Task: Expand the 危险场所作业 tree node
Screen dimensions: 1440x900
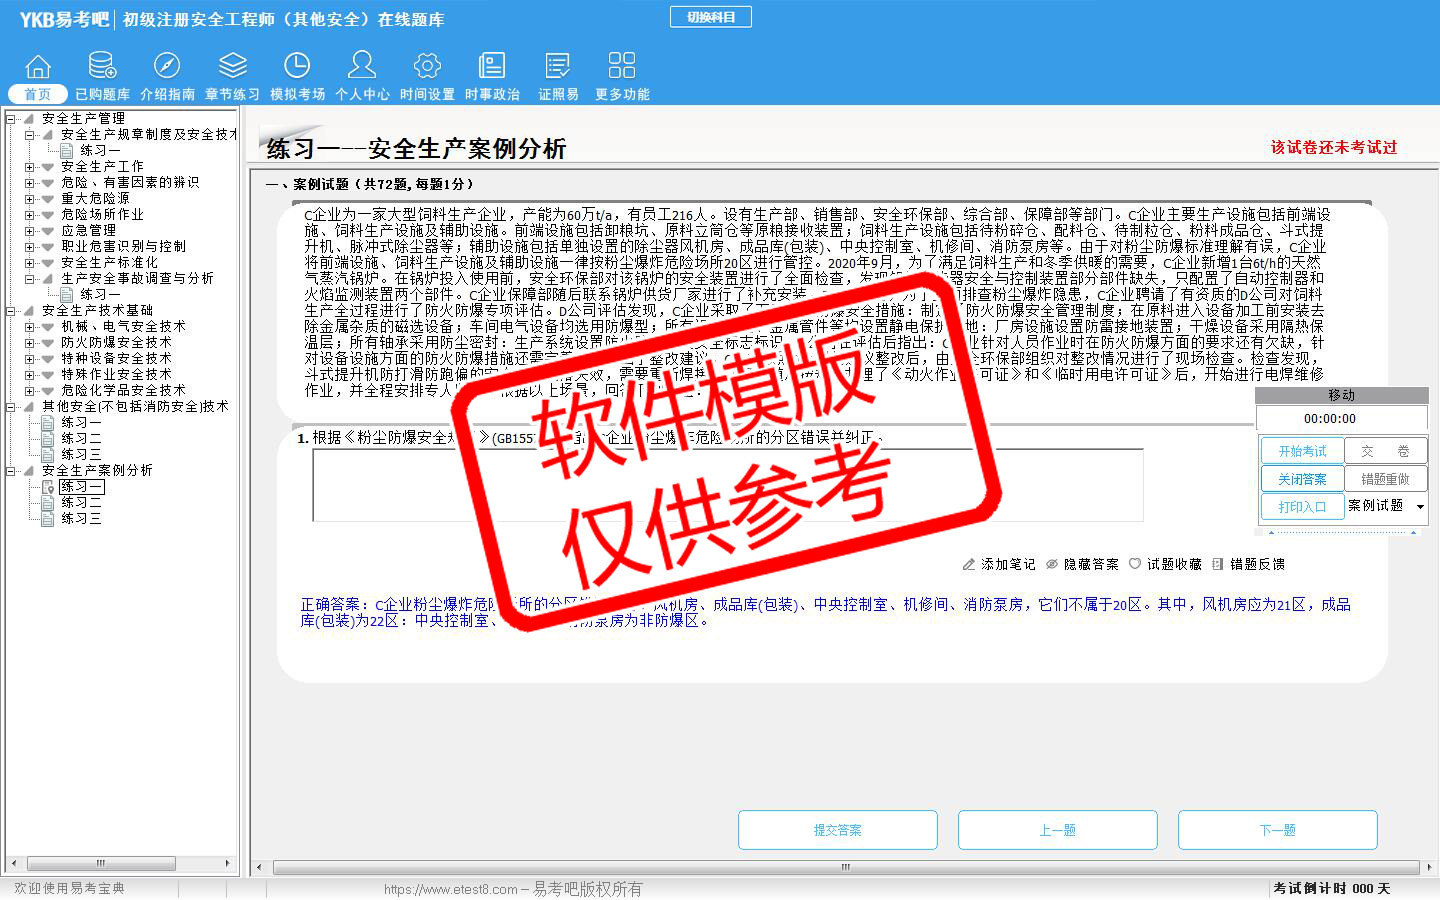Action: (30, 215)
